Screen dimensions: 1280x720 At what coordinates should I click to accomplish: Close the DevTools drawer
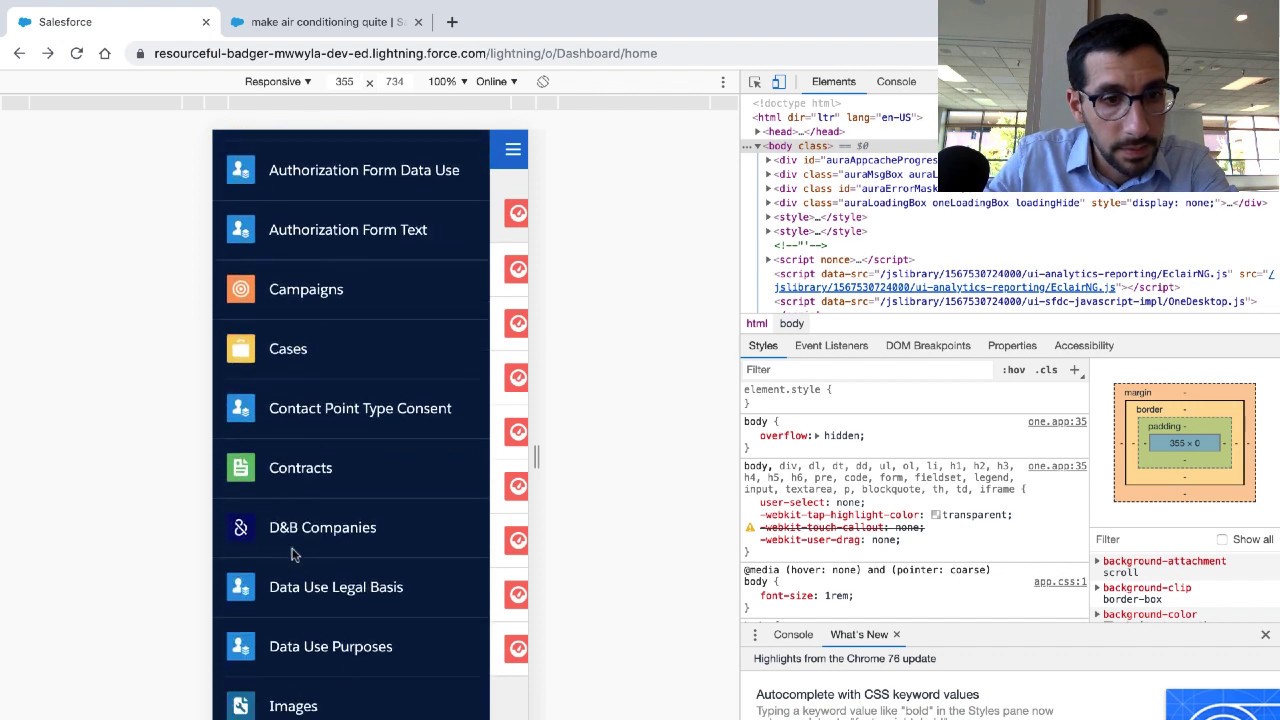point(1265,635)
